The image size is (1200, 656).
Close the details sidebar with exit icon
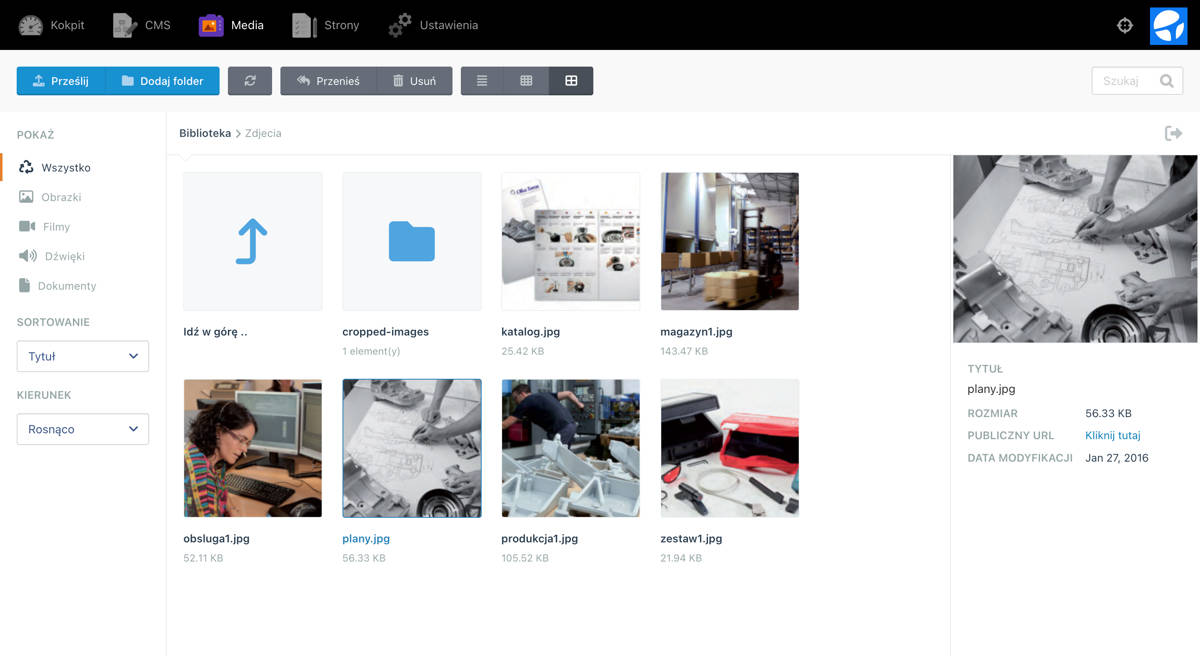pos(1174,133)
